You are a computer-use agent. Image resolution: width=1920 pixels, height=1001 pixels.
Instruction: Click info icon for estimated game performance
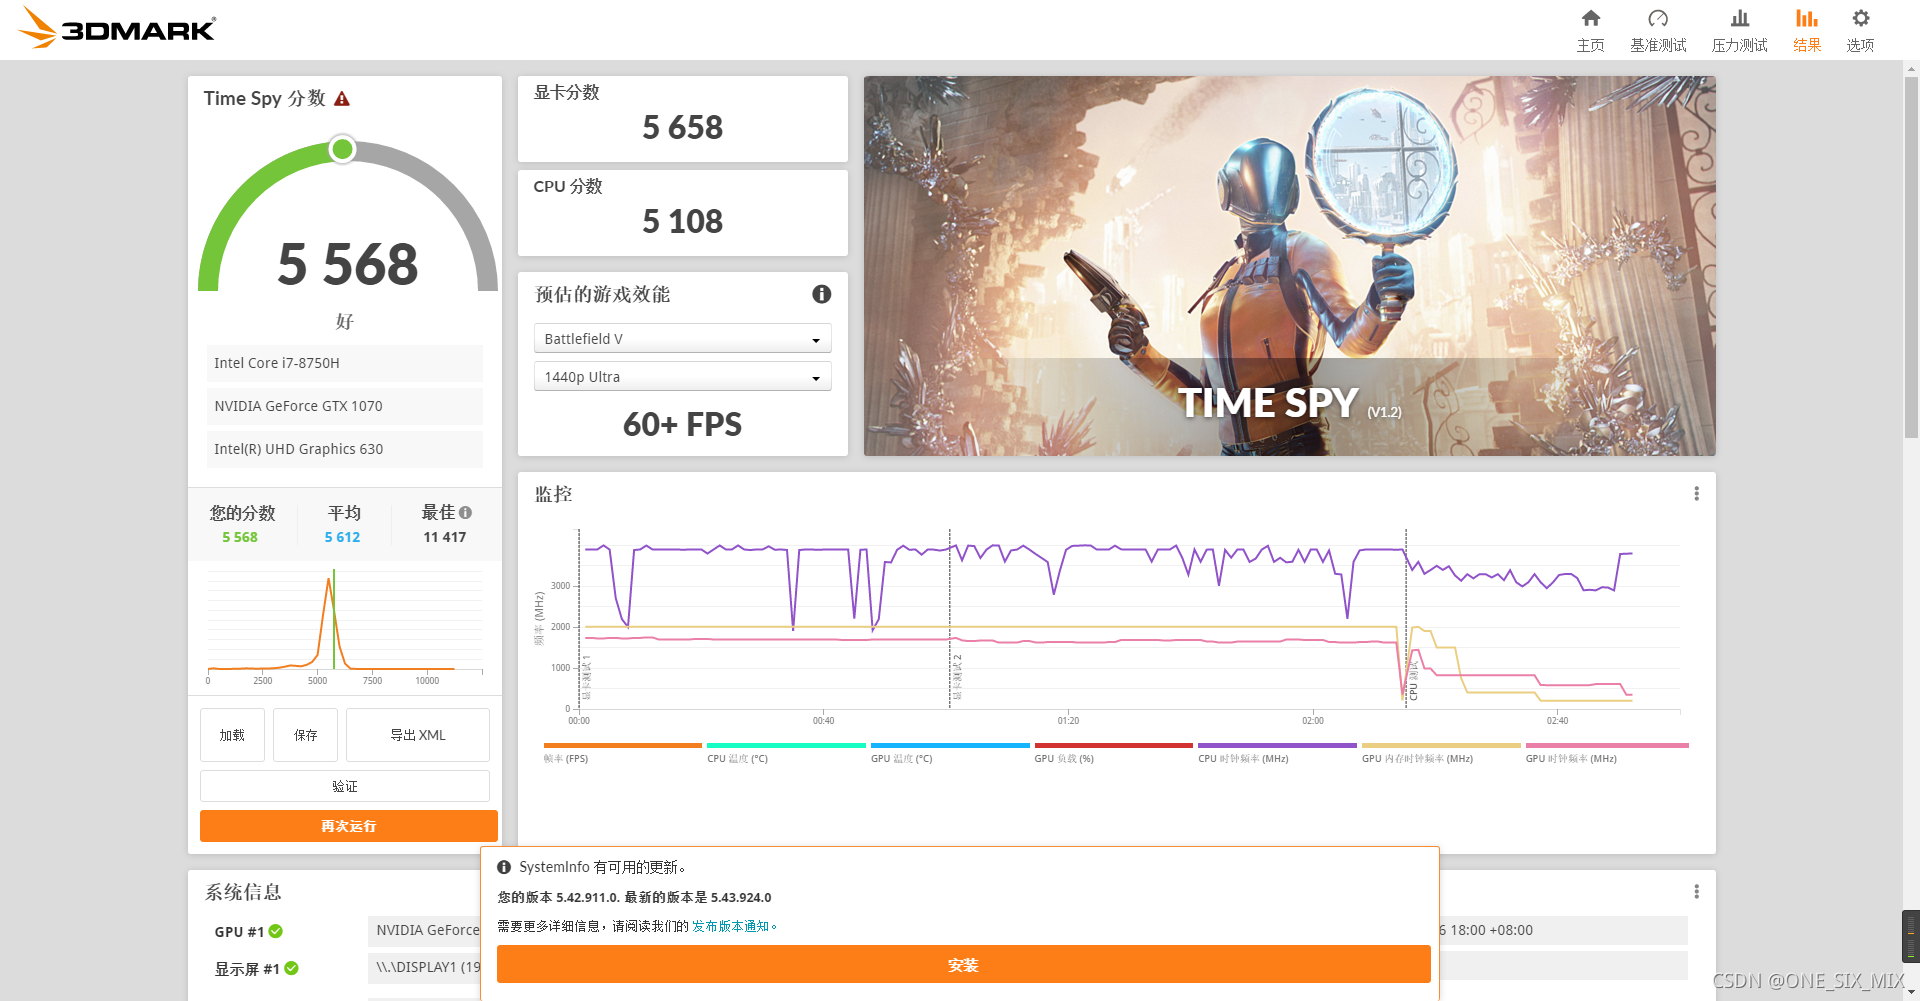click(822, 294)
